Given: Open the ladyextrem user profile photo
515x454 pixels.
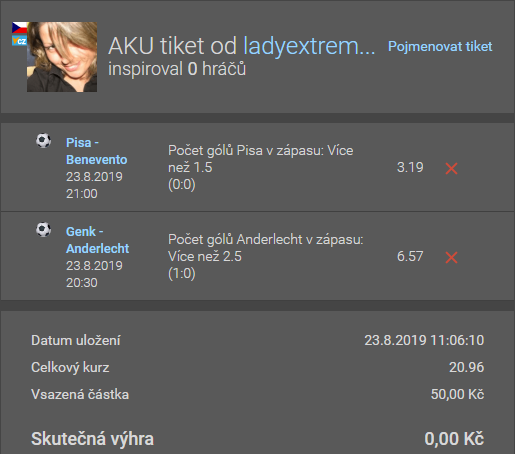Looking at the screenshot, I should (x=62, y=57).
